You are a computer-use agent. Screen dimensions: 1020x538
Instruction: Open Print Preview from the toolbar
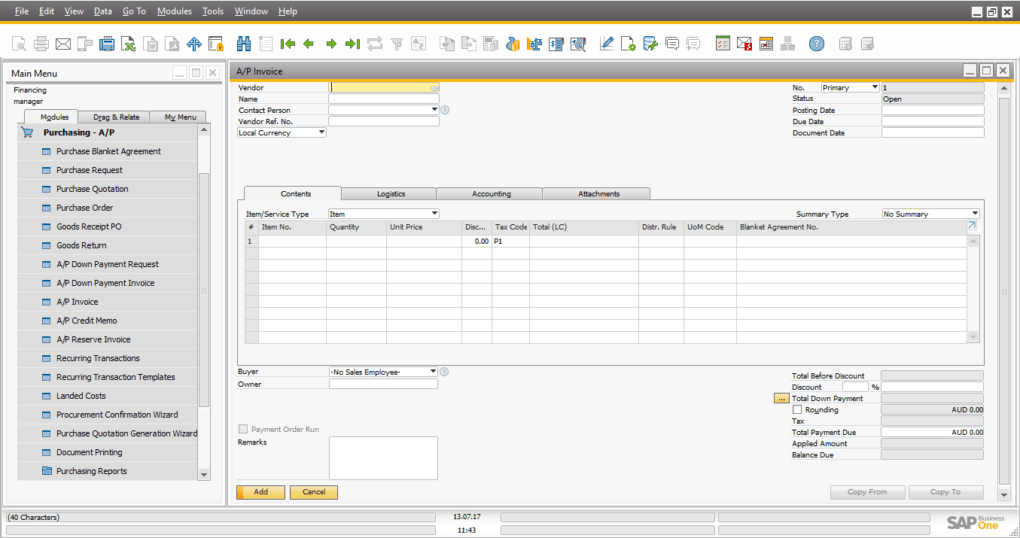pos(19,44)
